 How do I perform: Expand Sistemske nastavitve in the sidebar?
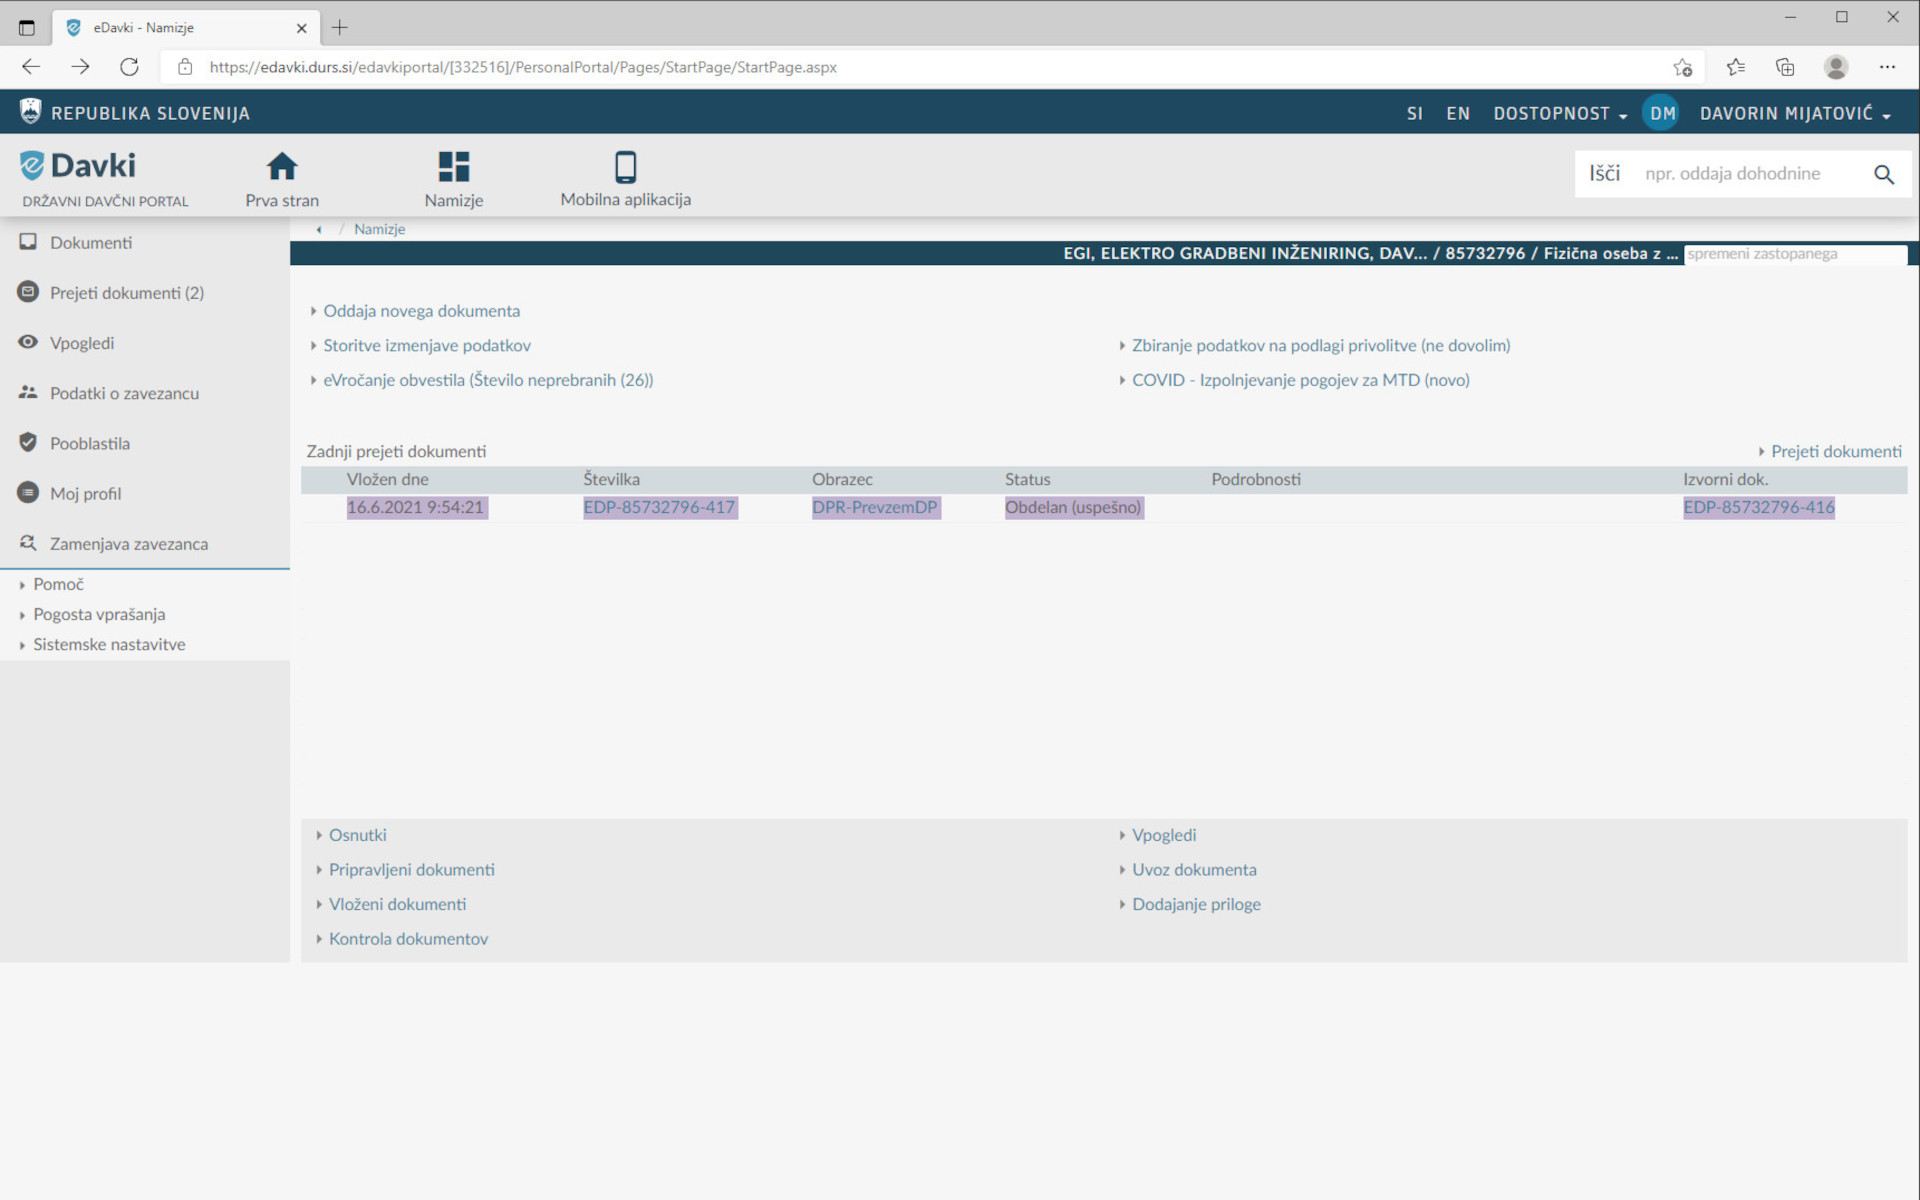[x=109, y=645]
